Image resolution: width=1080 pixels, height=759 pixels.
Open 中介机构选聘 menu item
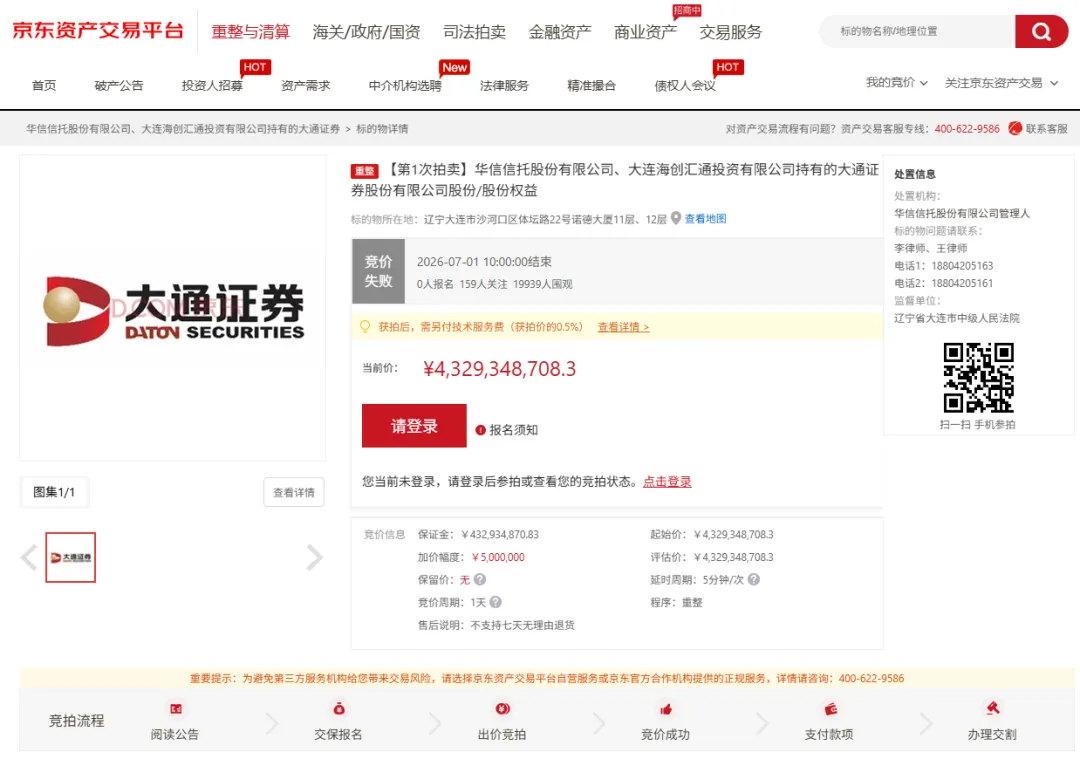[404, 85]
